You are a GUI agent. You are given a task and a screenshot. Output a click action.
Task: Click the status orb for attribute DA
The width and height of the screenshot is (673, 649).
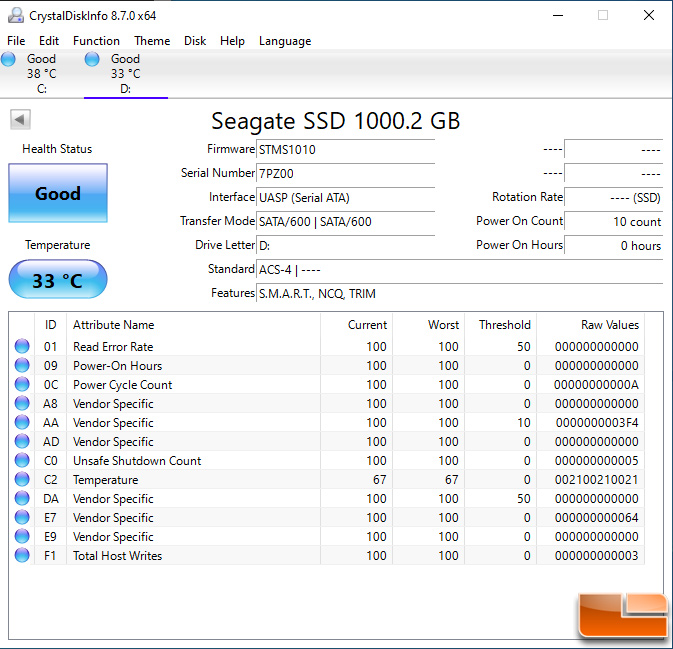point(22,498)
